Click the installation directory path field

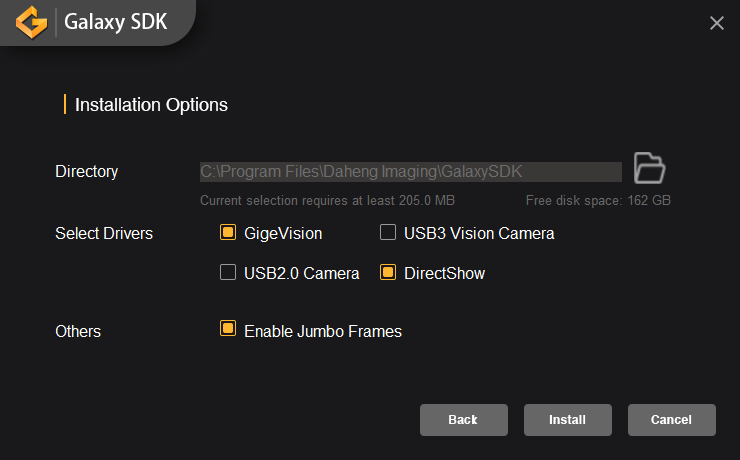point(410,172)
